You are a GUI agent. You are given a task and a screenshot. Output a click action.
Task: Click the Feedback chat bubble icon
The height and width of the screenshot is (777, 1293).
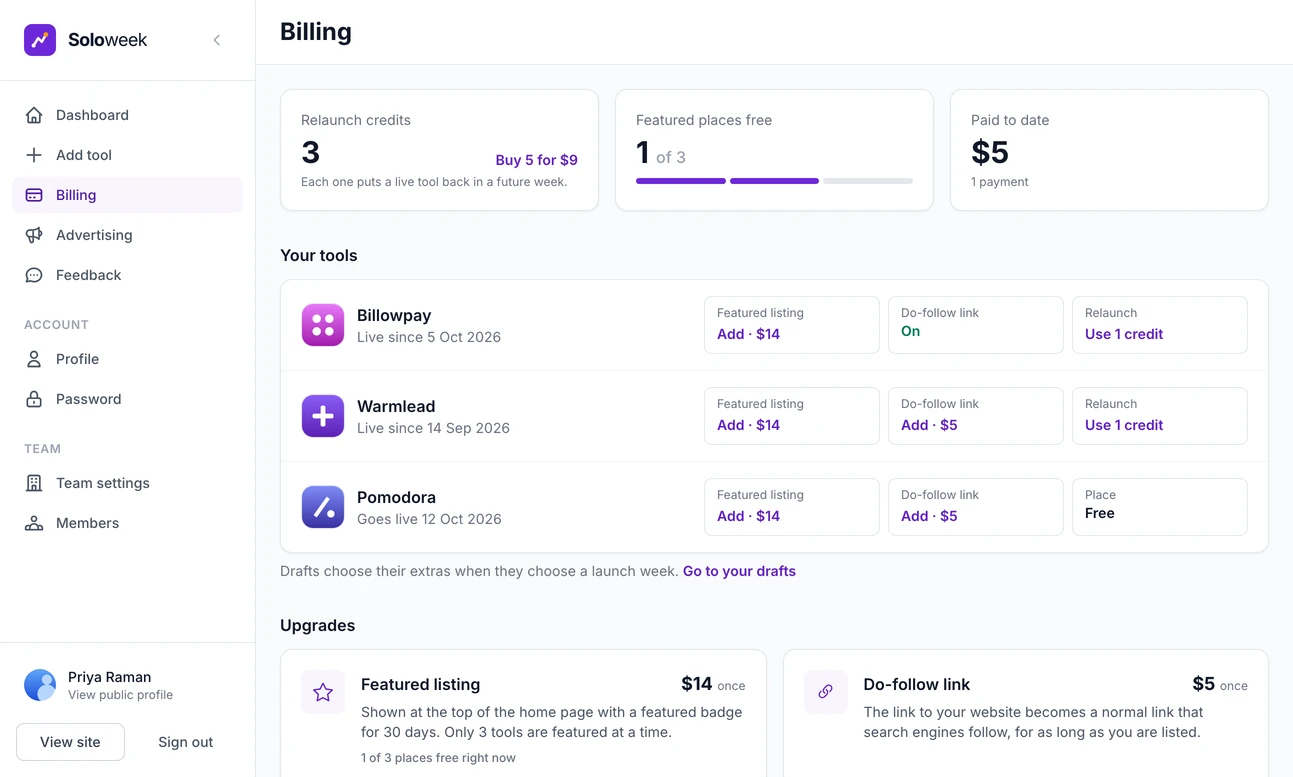pyautogui.click(x=34, y=275)
